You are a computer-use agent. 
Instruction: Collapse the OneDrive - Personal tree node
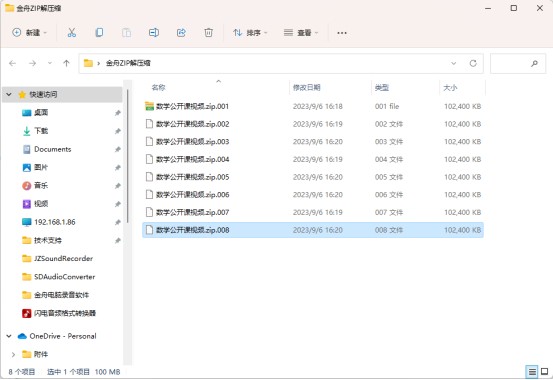9,336
